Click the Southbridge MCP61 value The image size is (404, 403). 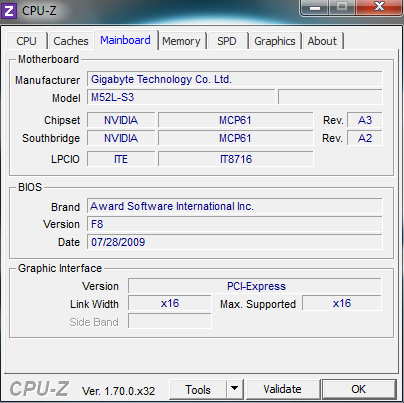(x=235, y=138)
